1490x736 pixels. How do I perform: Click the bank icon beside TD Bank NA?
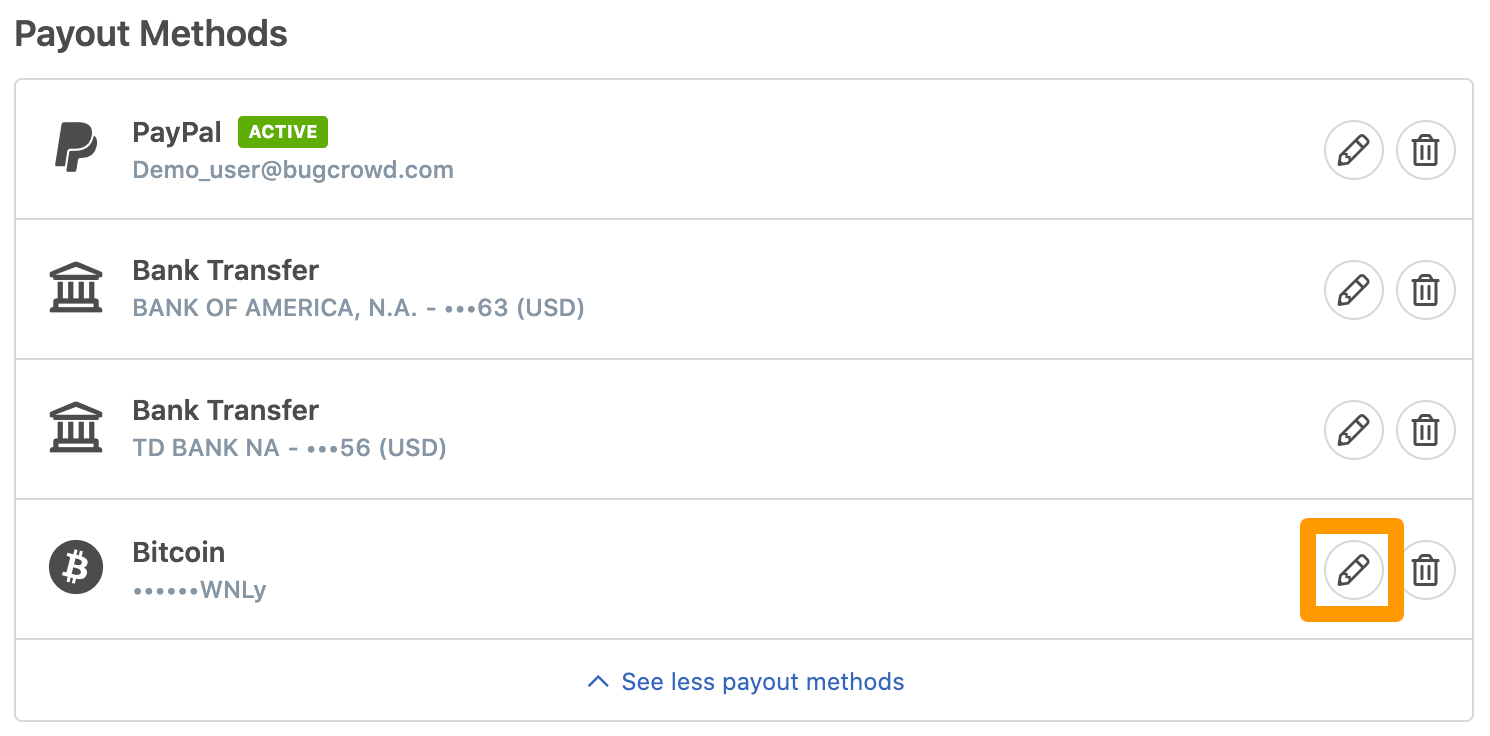click(x=76, y=428)
